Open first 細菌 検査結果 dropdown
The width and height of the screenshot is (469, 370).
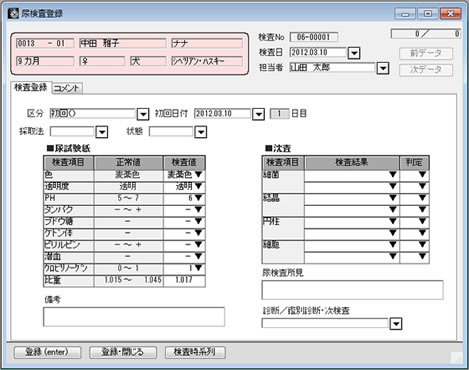point(393,174)
